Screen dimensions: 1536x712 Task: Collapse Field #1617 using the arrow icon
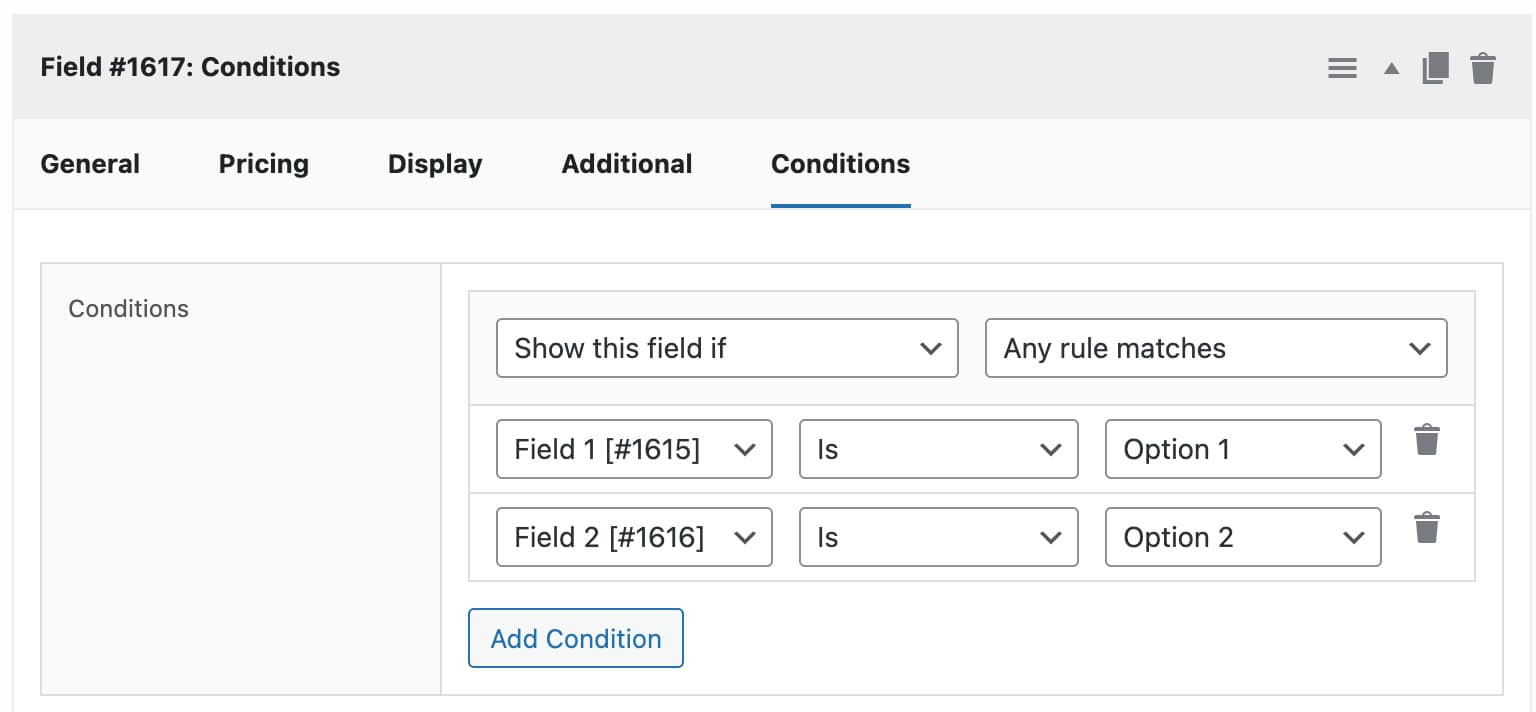coord(1390,68)
